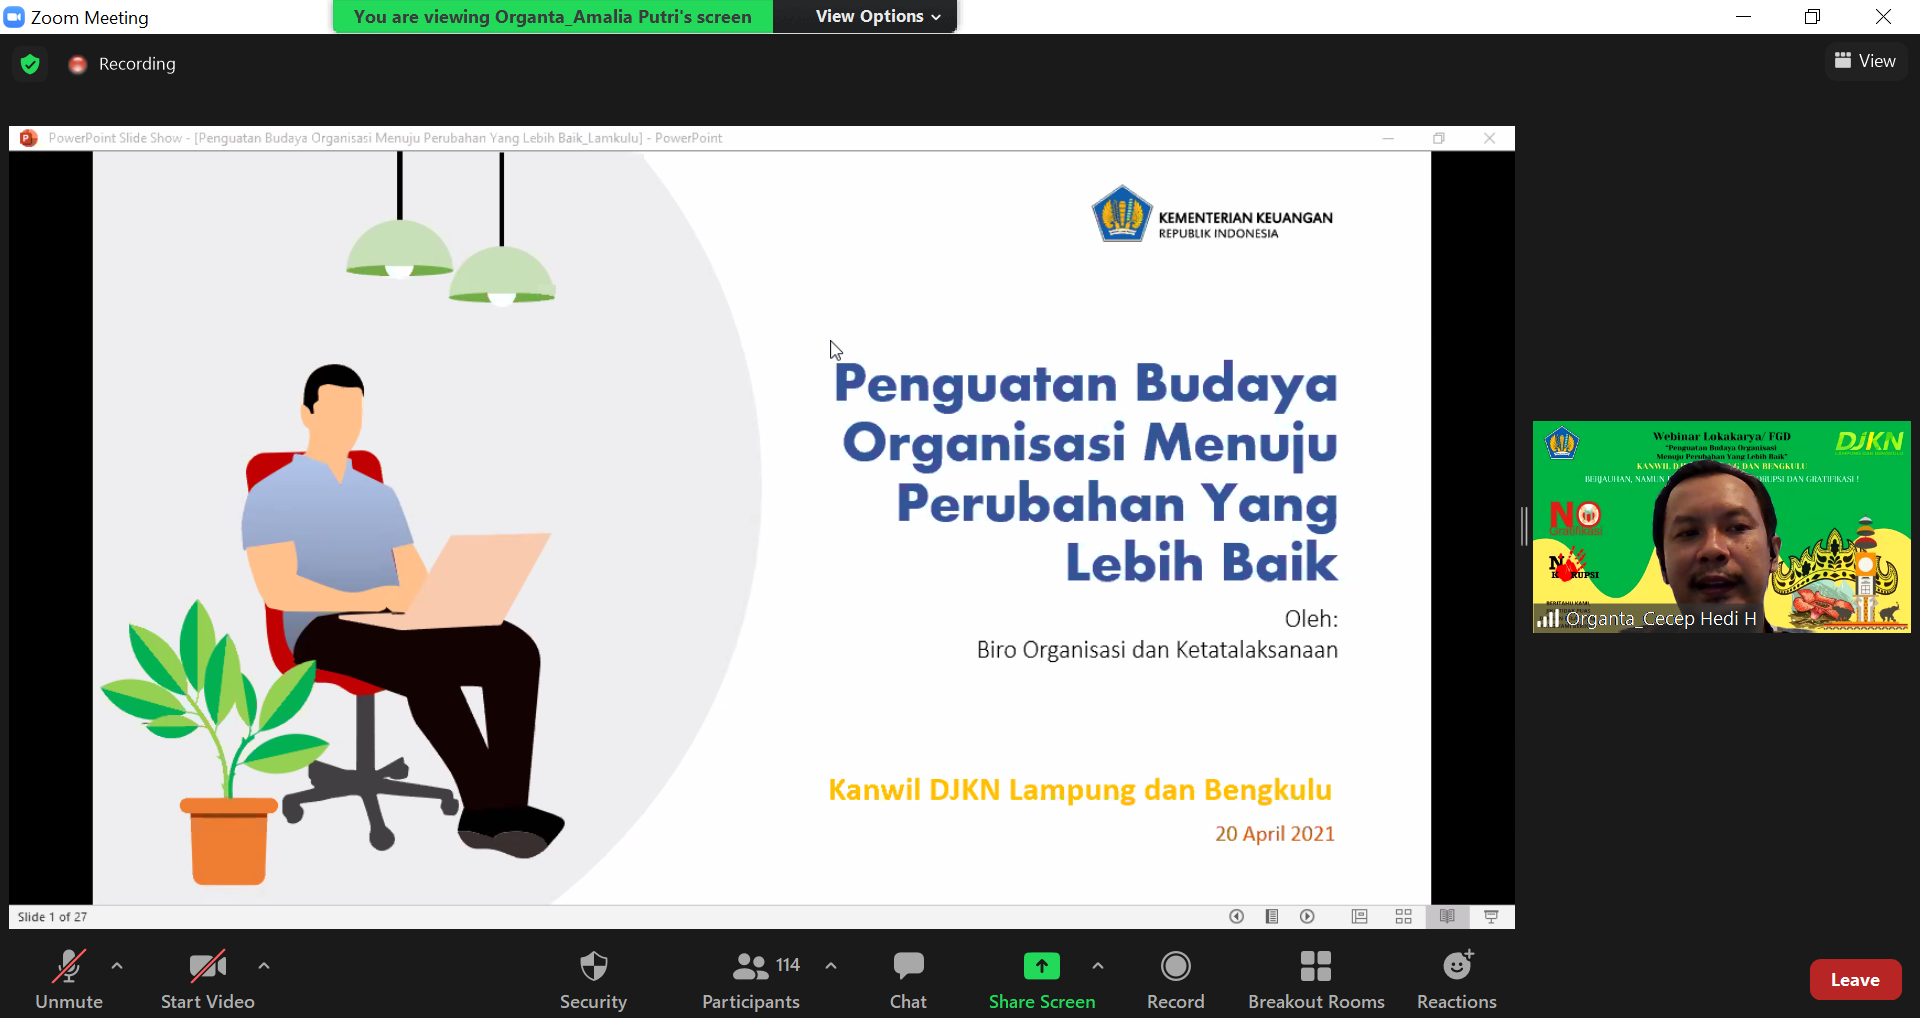Click 'You are viewing' screen share banner
Viewport: 1920px width, 1018px height.
[x=553, y=17]
